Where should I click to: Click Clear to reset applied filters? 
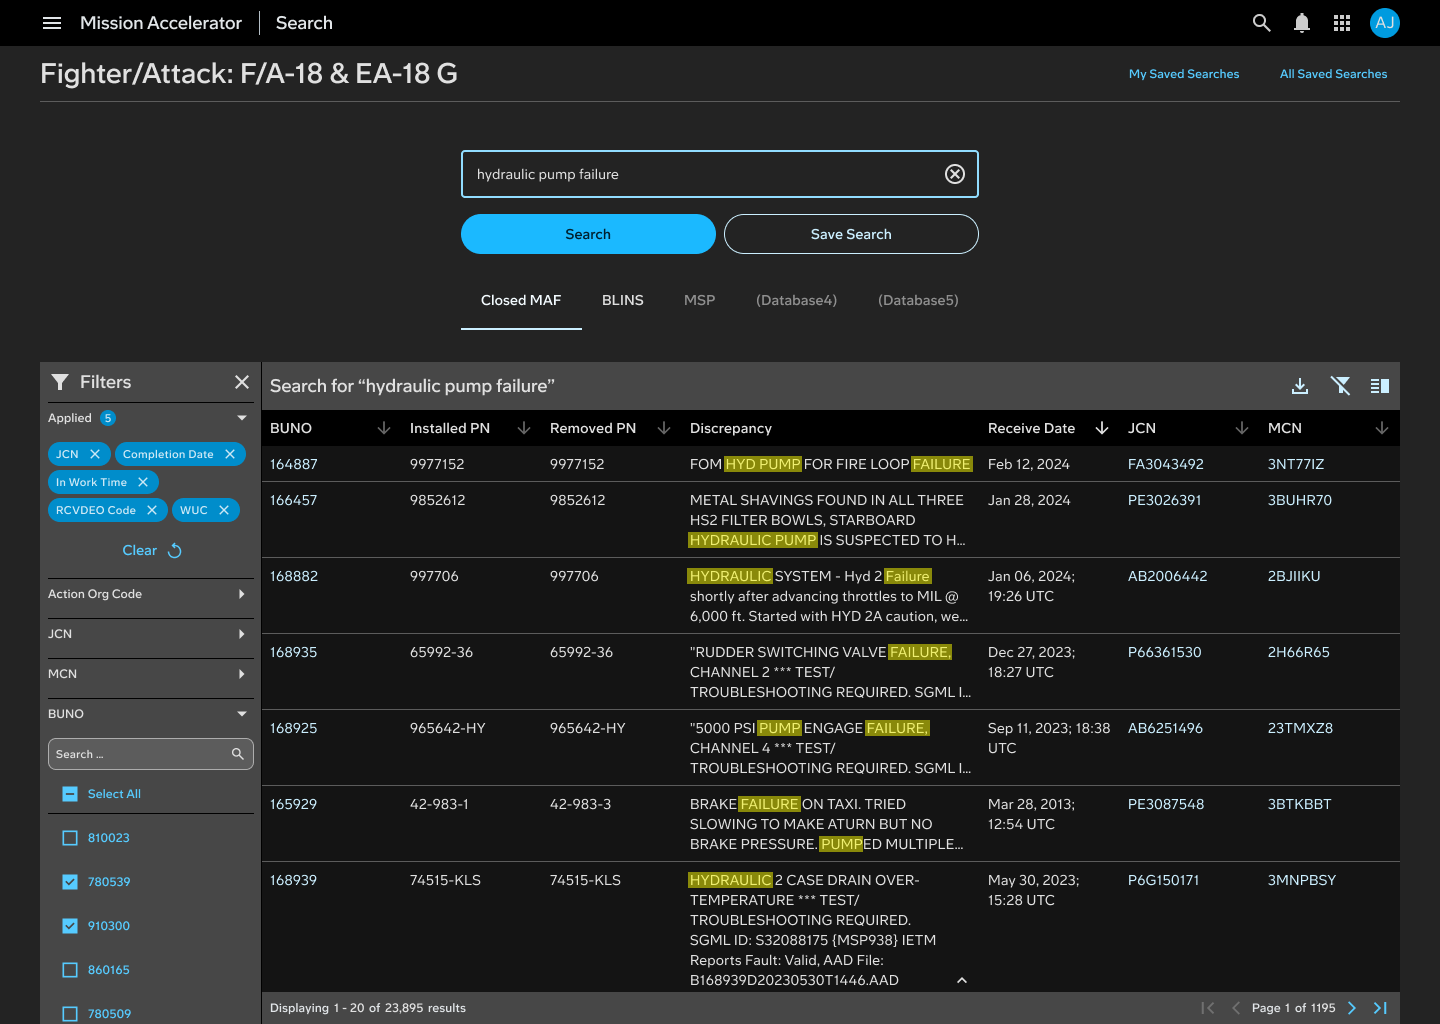pos(152,550)
